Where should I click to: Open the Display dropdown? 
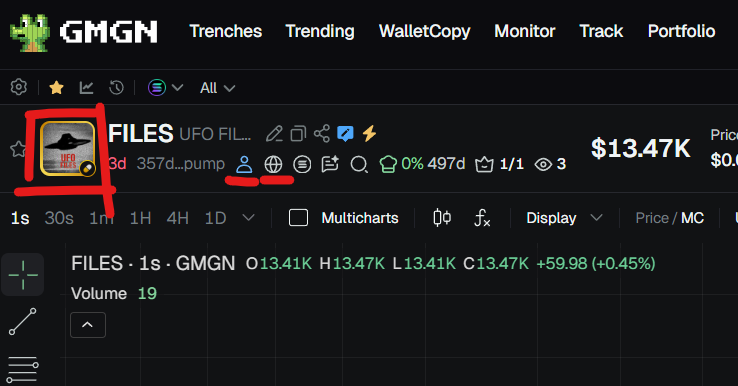(564, 218)
